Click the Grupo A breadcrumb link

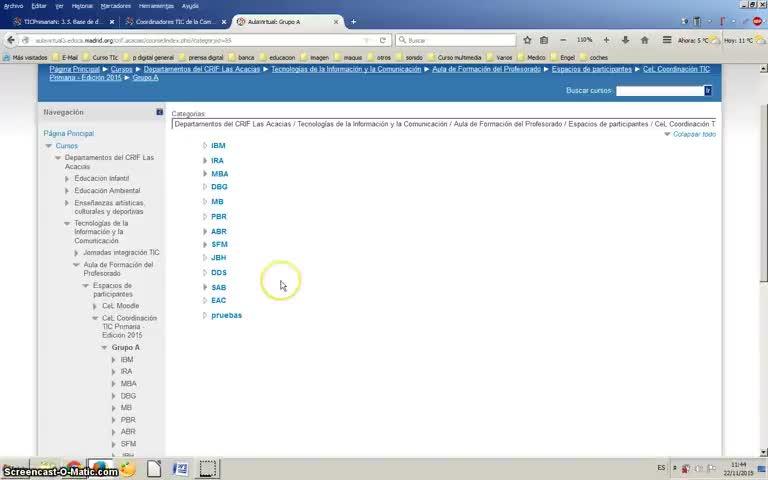[145, 77]
